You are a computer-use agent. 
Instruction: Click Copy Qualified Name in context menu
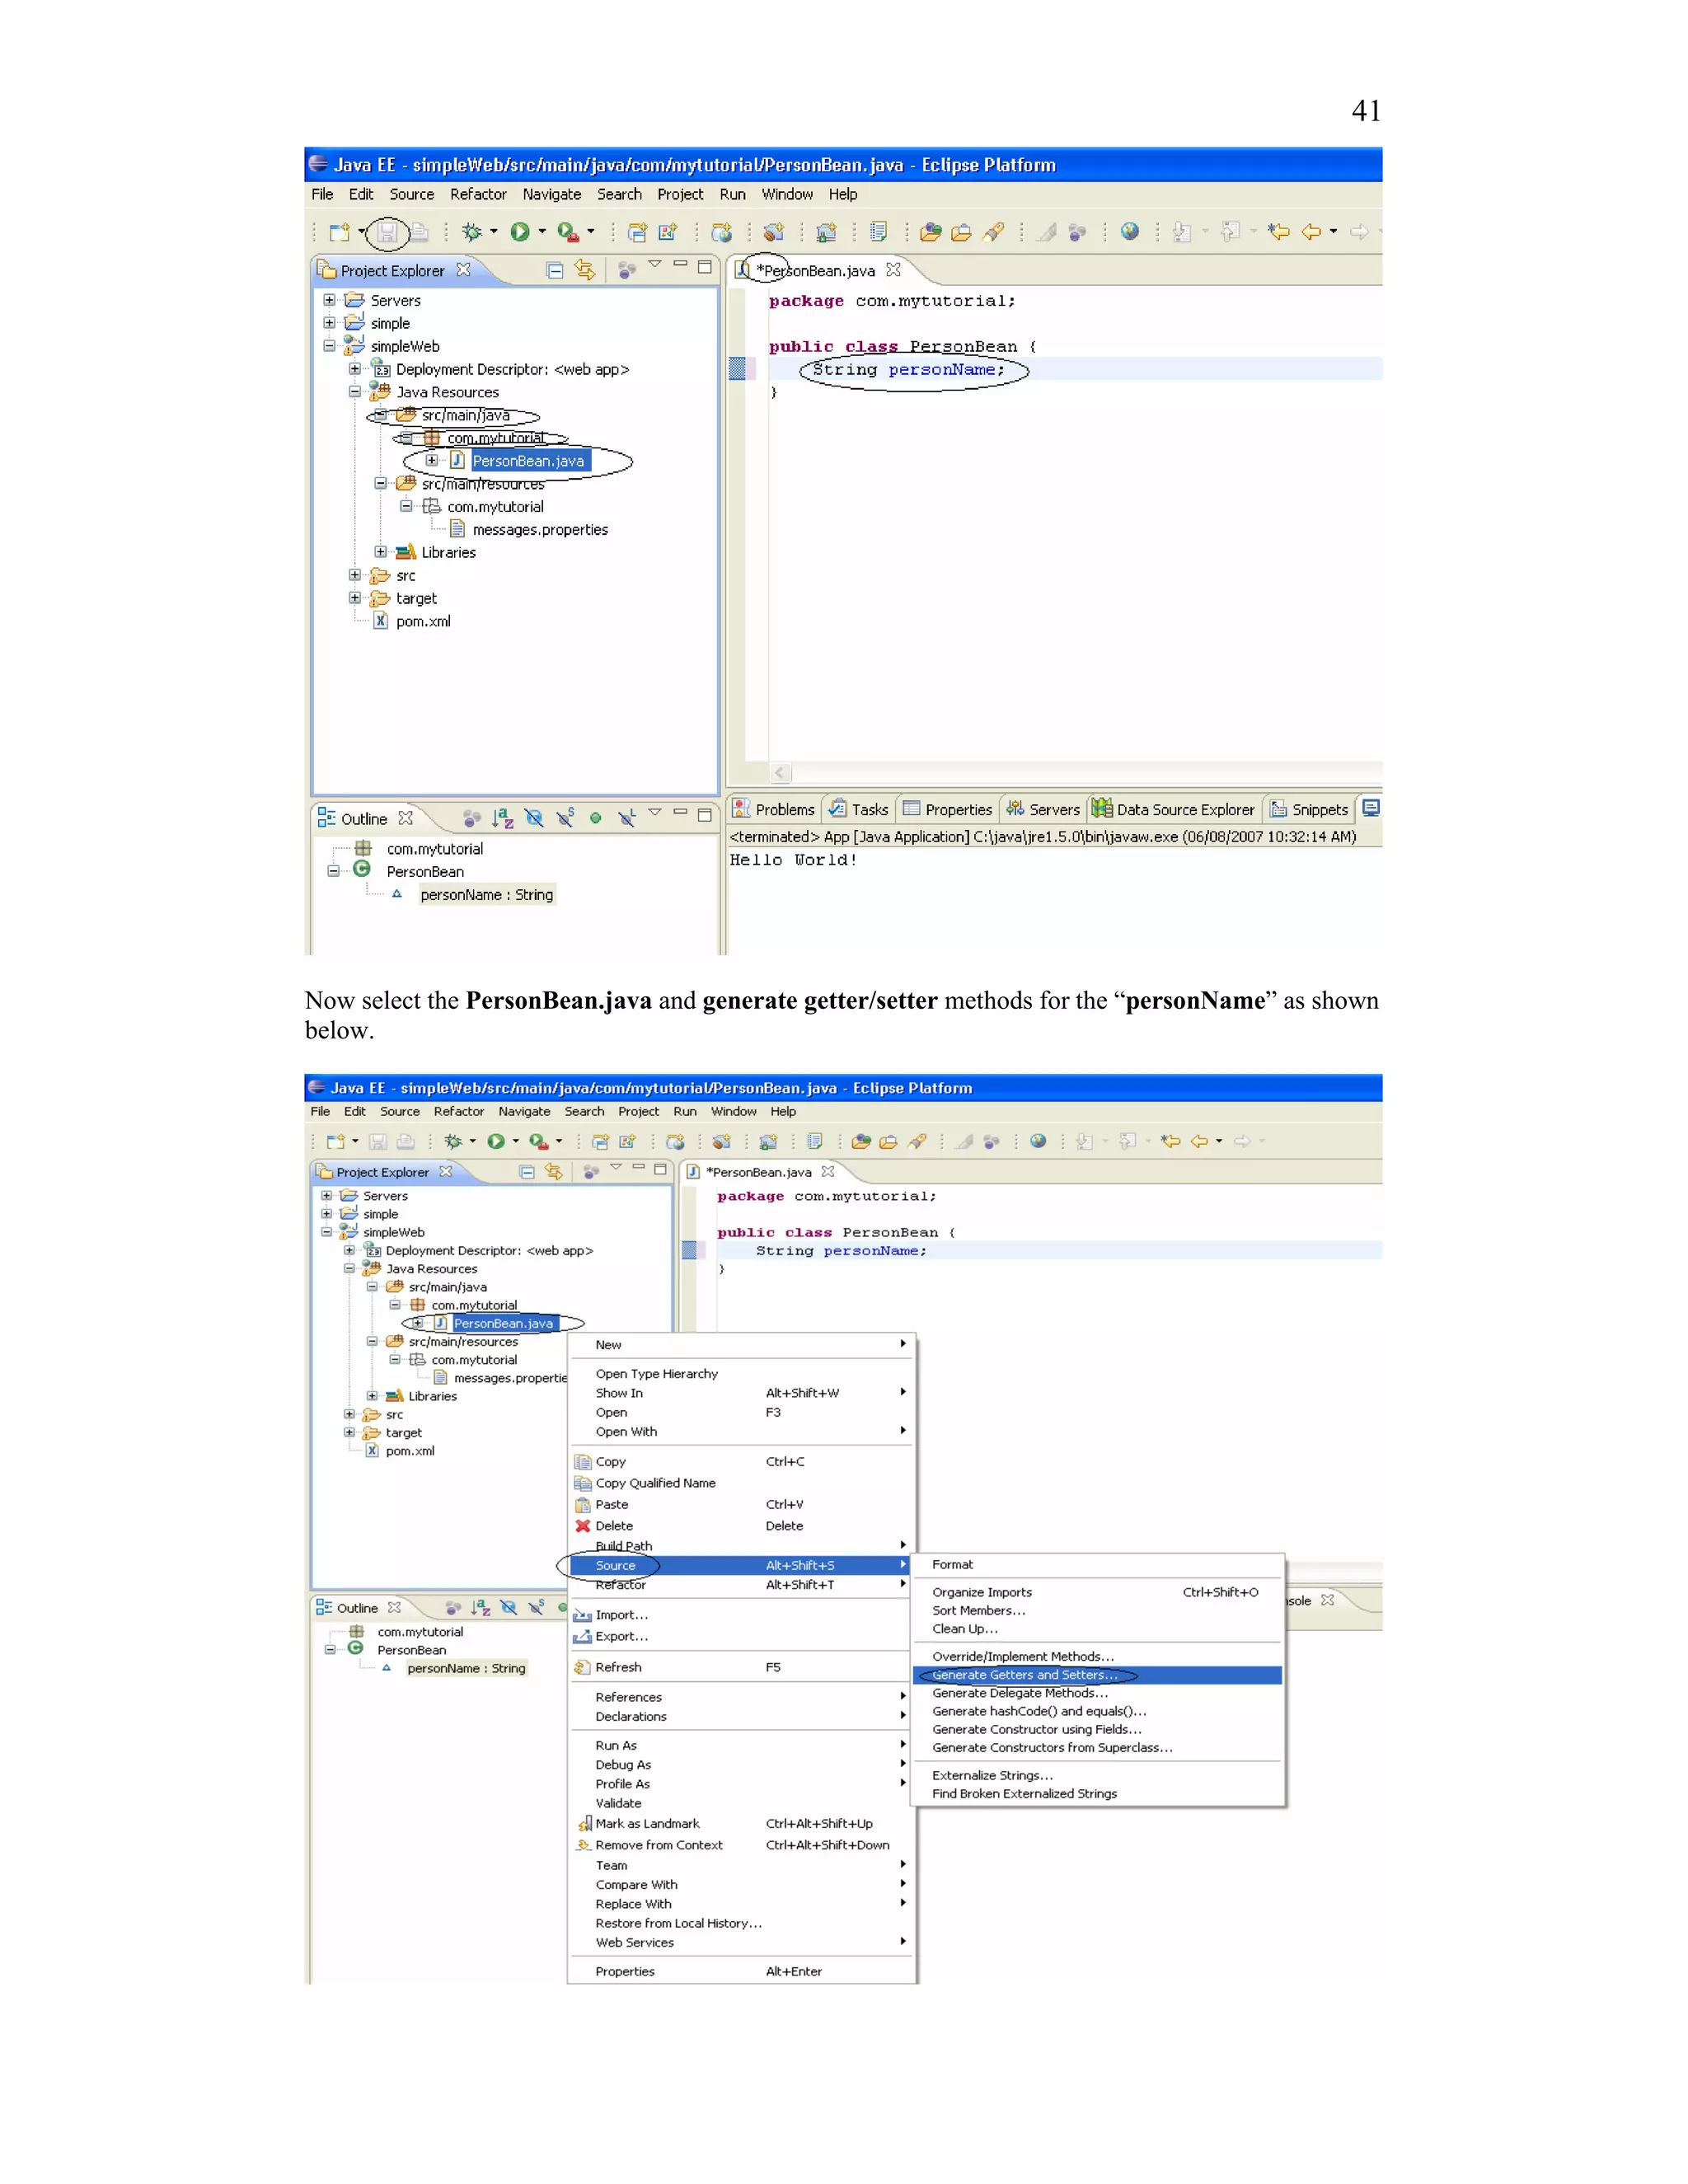[741, 1483]
